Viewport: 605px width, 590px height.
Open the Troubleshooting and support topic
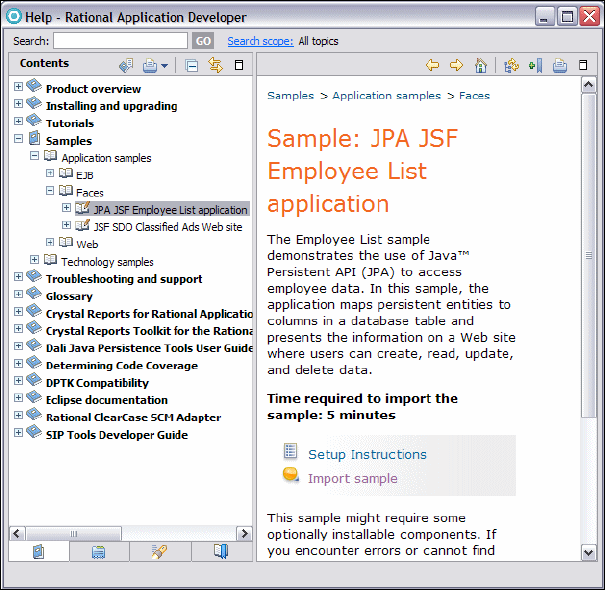click(124, 279)
